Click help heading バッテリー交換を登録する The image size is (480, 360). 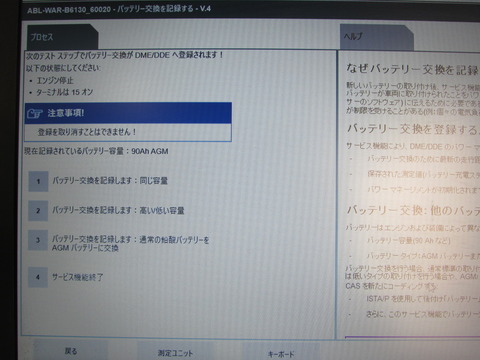point(413,129)
